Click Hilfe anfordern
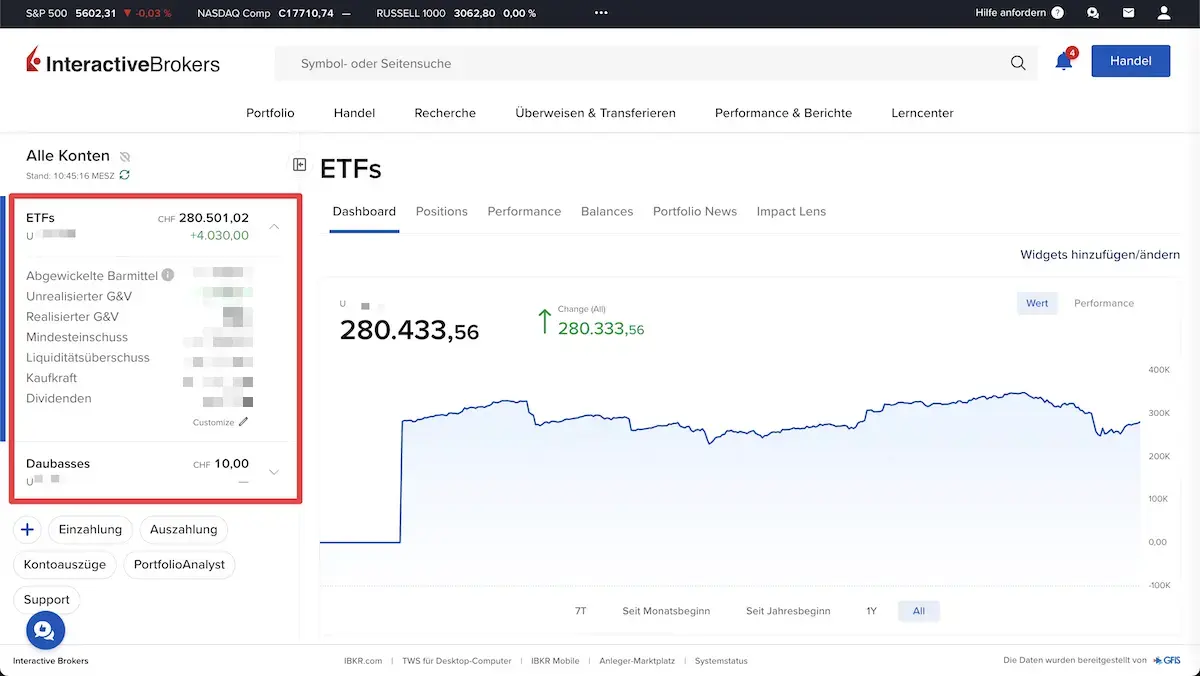The image size is (1200, 676). pos(1011,13)
